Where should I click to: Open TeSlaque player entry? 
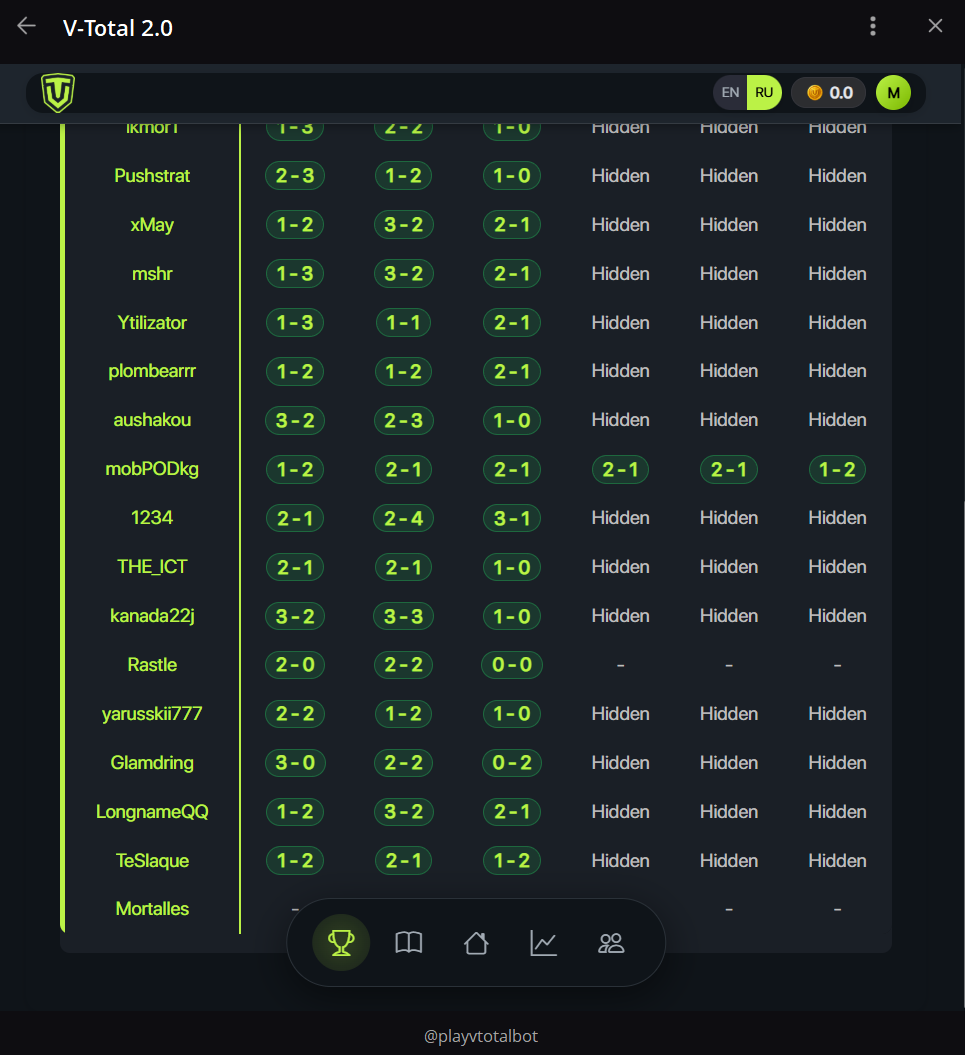(x=152, y=861)
